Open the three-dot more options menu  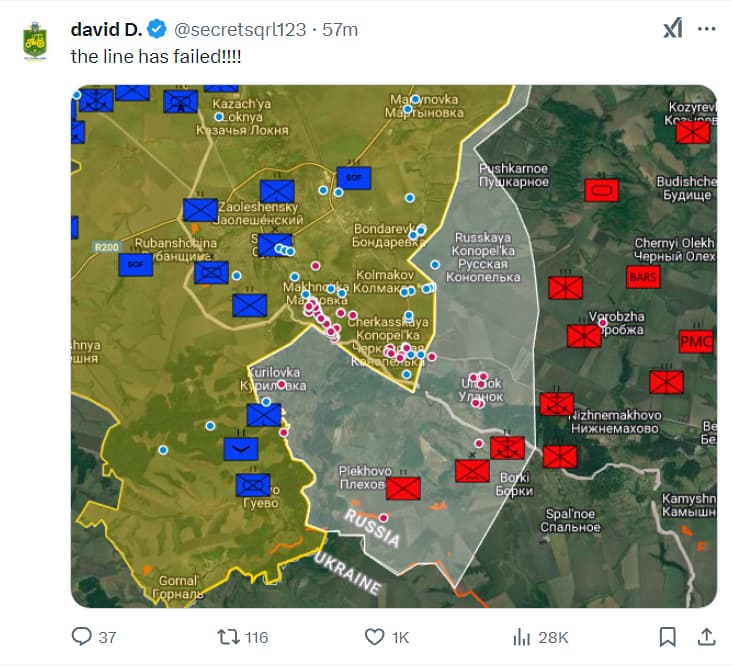(x=707, y=29)
